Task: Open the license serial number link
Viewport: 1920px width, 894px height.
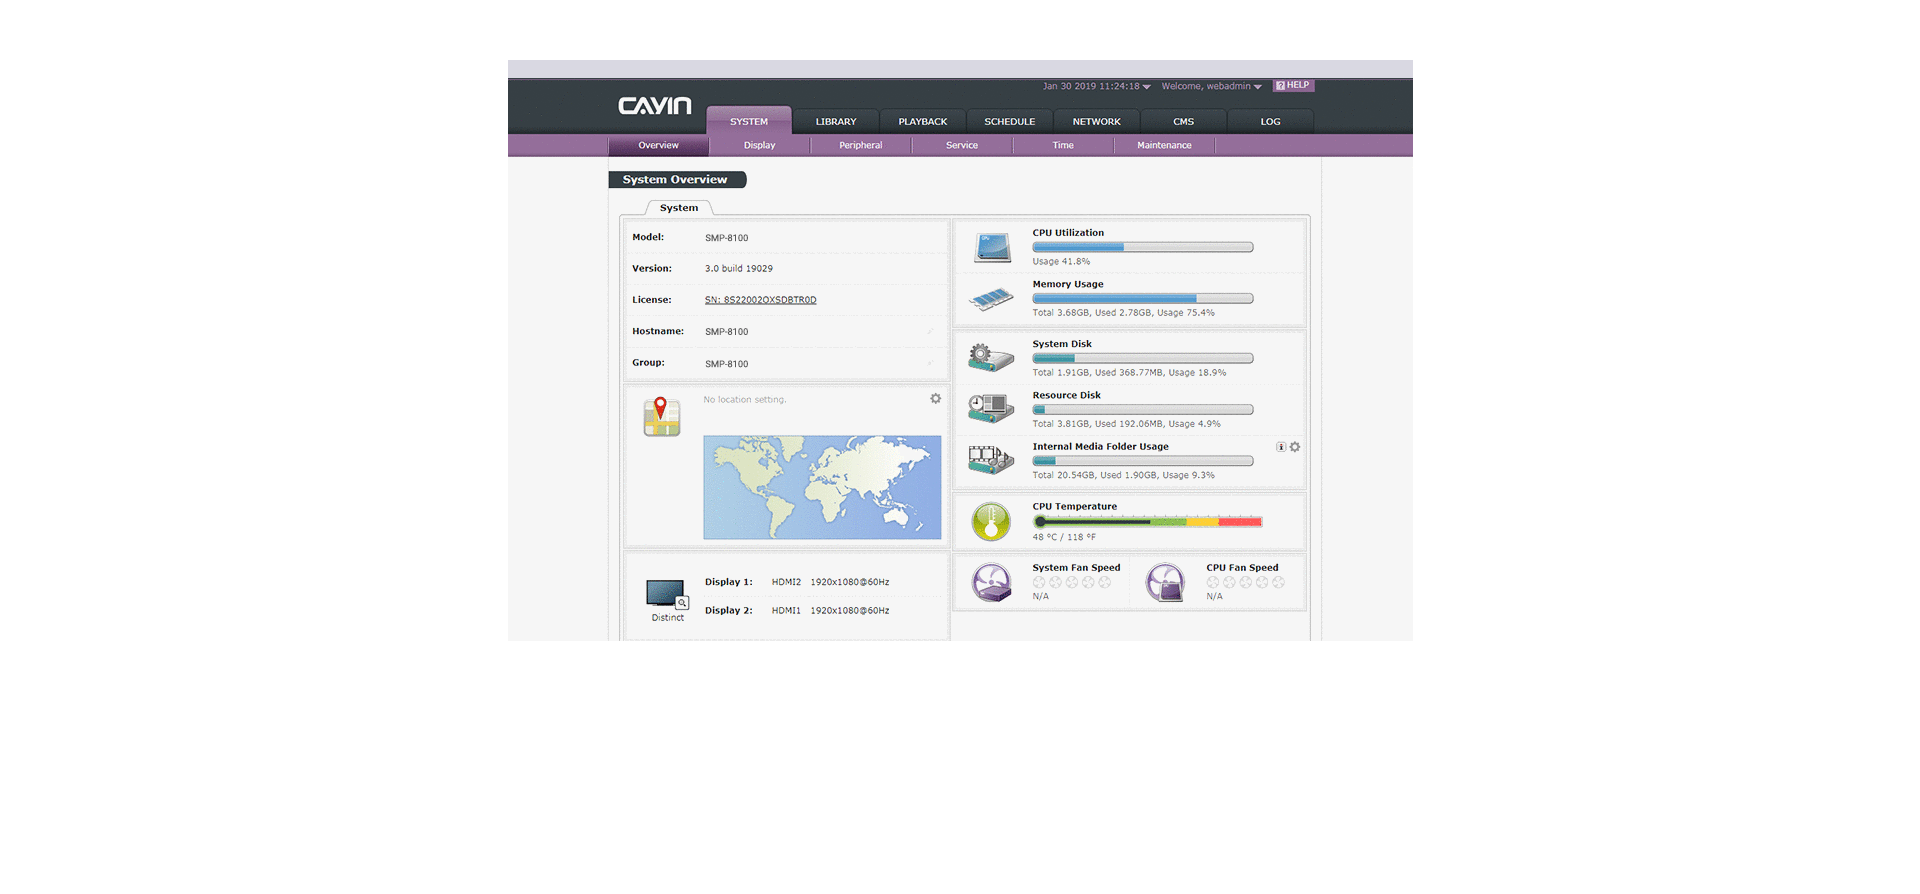Action: [760, 300]
